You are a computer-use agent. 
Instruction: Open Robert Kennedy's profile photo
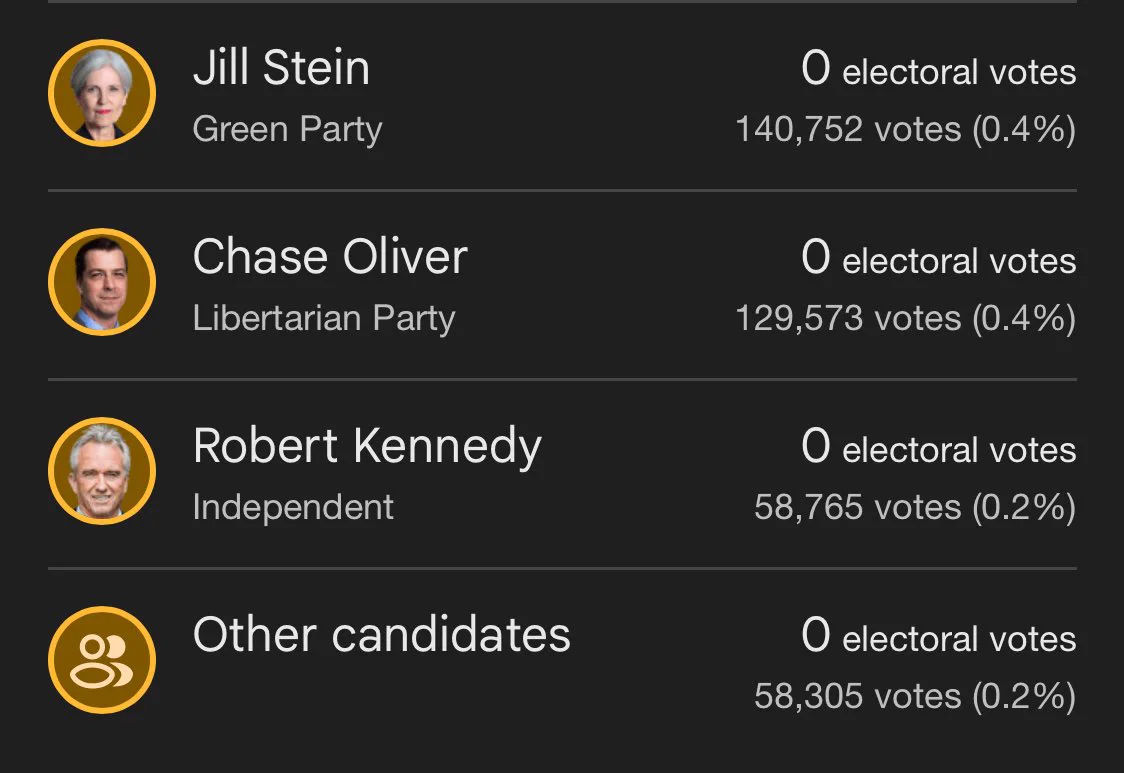[102, 471]
